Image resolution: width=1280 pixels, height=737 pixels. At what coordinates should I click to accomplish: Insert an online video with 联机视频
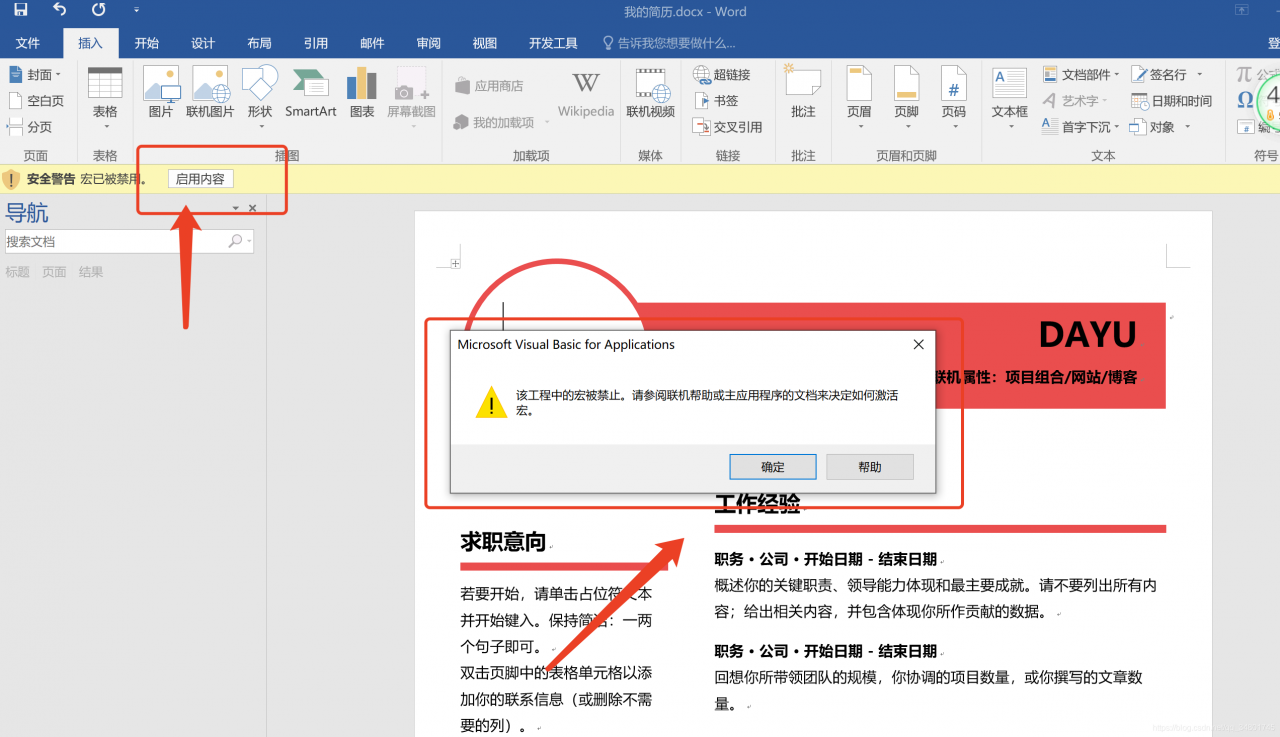click(650, 92)
